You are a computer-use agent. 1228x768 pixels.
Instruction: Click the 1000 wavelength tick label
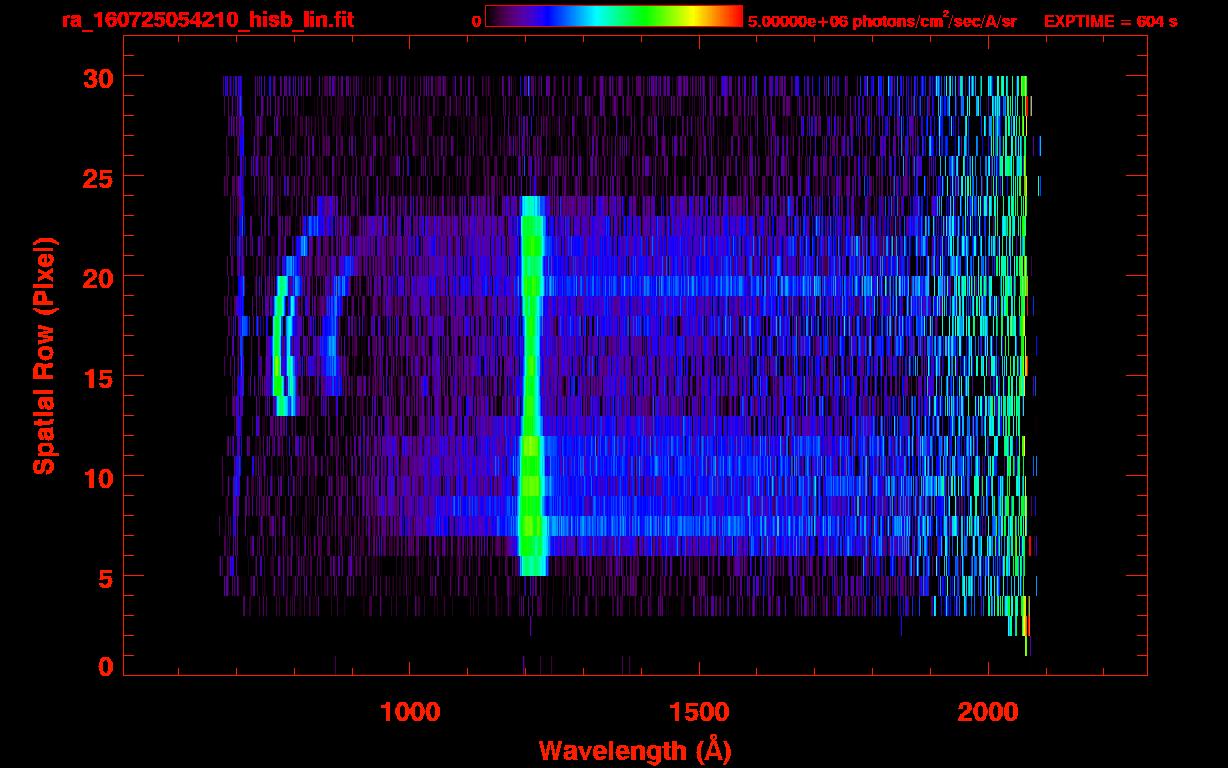pos(410,712)
